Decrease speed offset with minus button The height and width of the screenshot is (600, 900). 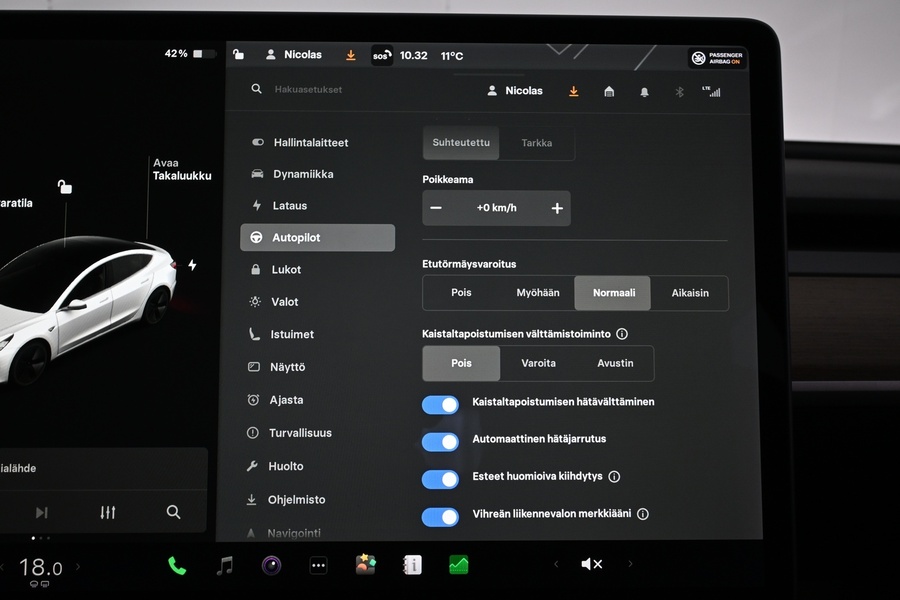pos(436,208)
